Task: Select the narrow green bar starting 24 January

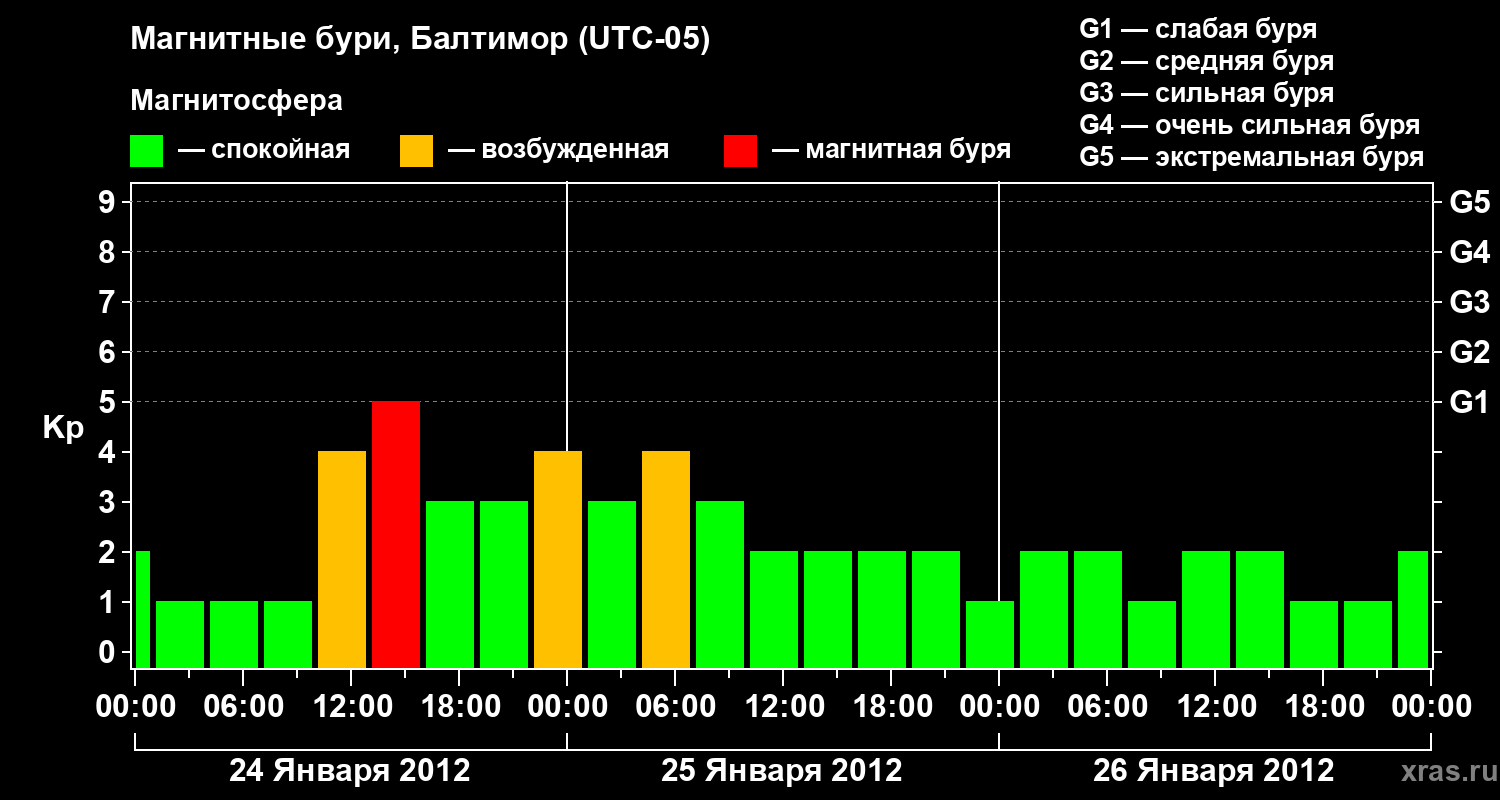Action: (142, 610)
